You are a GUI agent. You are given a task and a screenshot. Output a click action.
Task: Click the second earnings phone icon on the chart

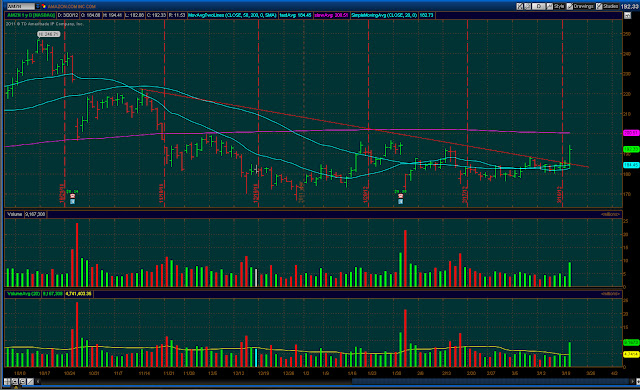pyautogui.click(x=401, y=196)
